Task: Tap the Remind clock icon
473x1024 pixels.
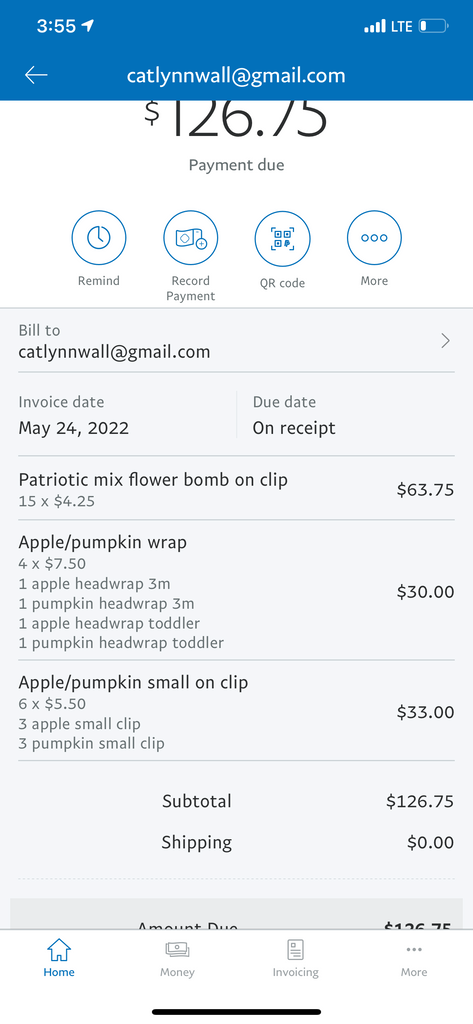Action: pos(99,238)
